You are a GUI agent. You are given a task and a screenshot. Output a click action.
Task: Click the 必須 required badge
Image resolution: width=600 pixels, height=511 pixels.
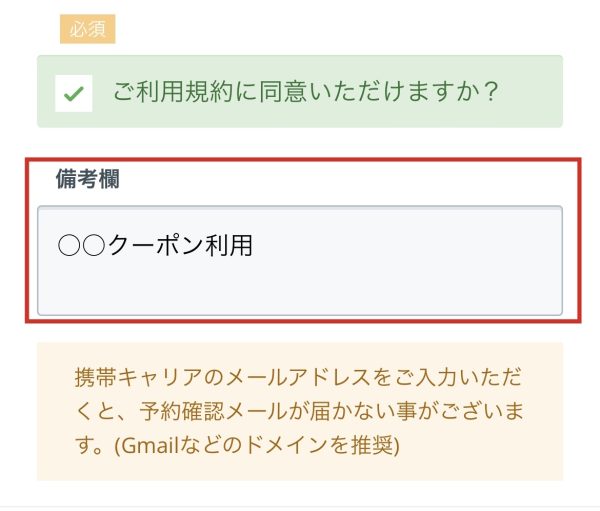88,29
